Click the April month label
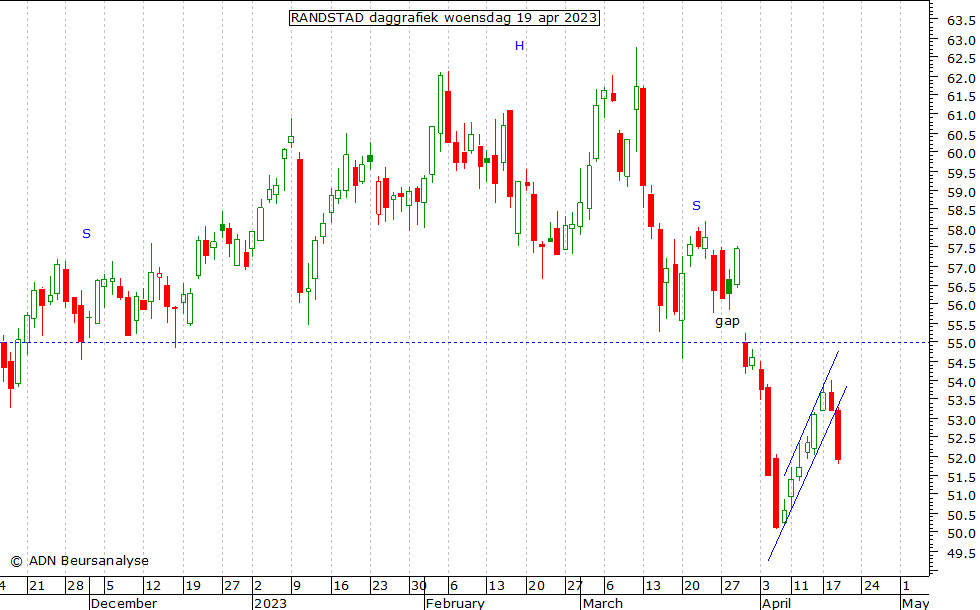 click(x=777, y=603)
